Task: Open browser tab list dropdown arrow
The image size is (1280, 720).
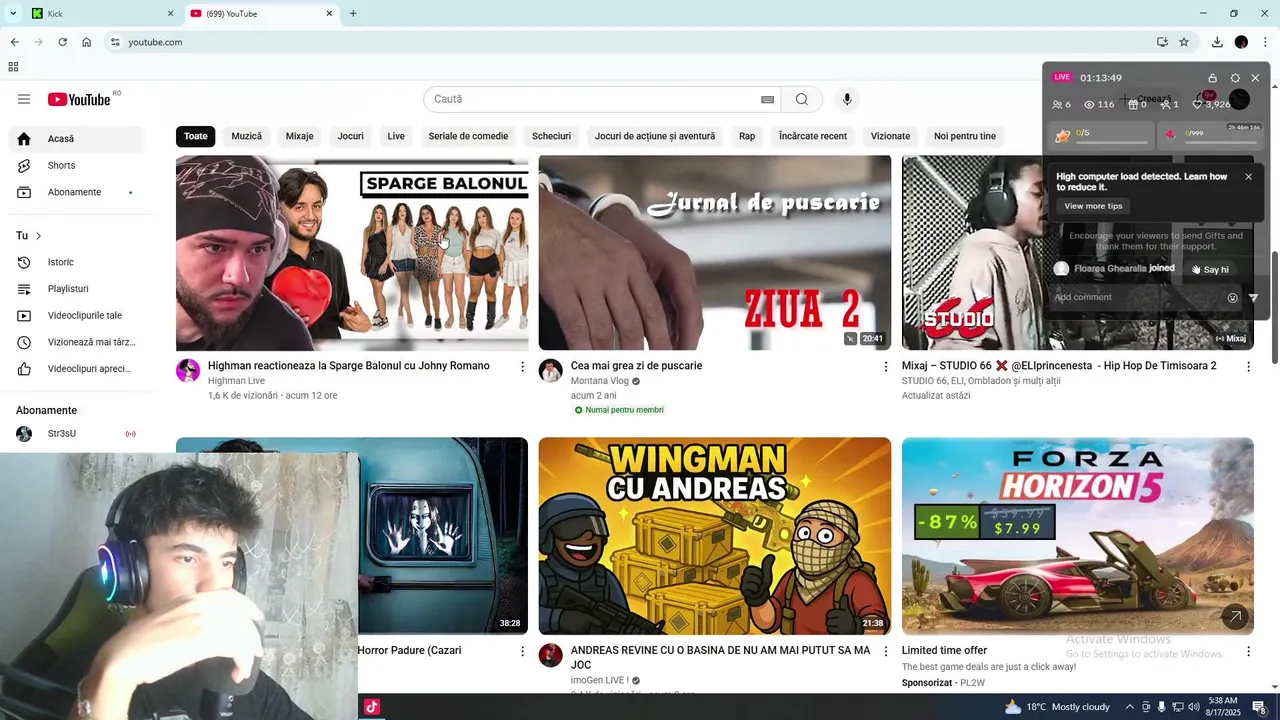Action: pos(13,14)
